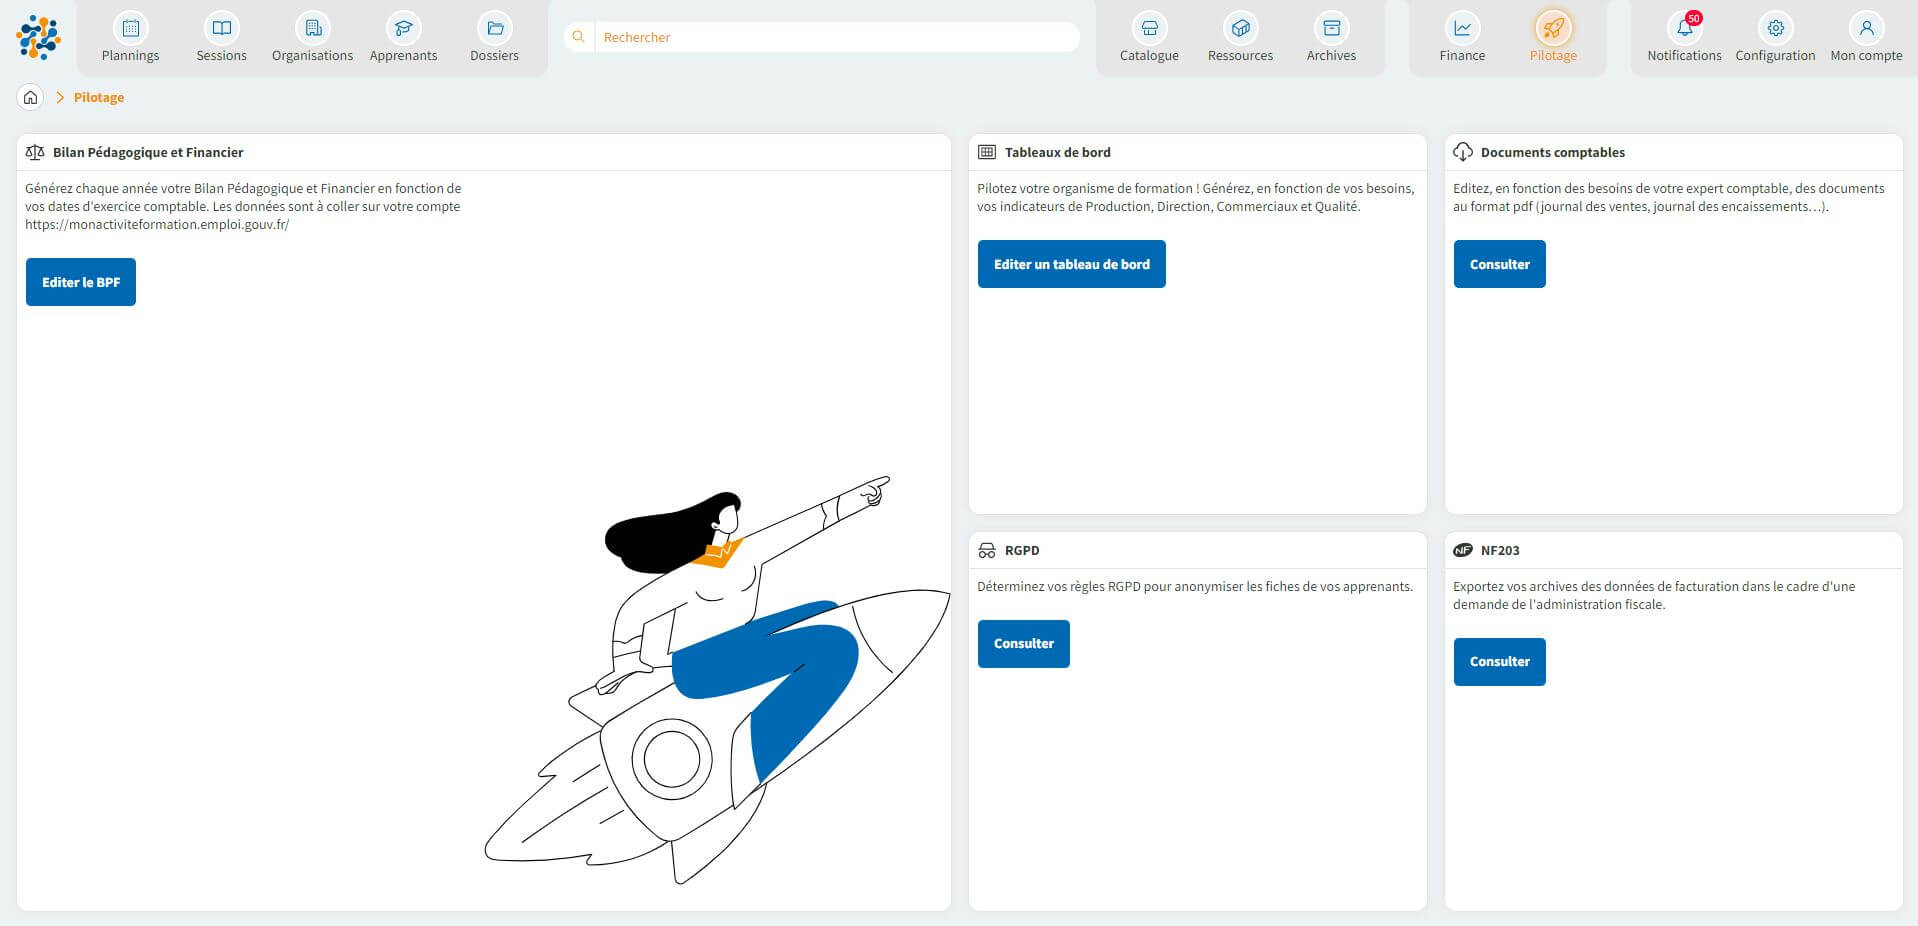1918x926 pixels.
Task: Open Mon compte user icon
Action: tap(1866, 29)
